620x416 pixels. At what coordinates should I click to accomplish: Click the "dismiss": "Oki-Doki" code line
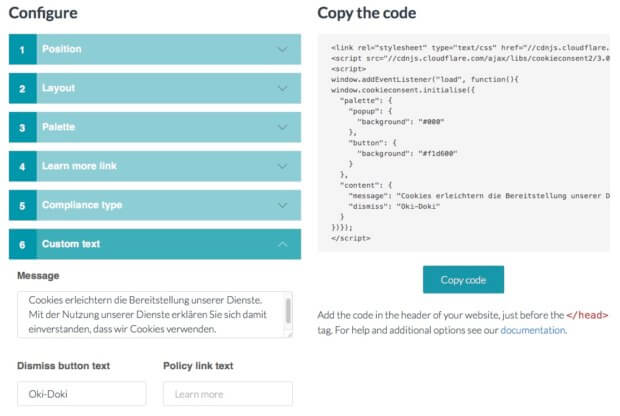tap(394, 206)
